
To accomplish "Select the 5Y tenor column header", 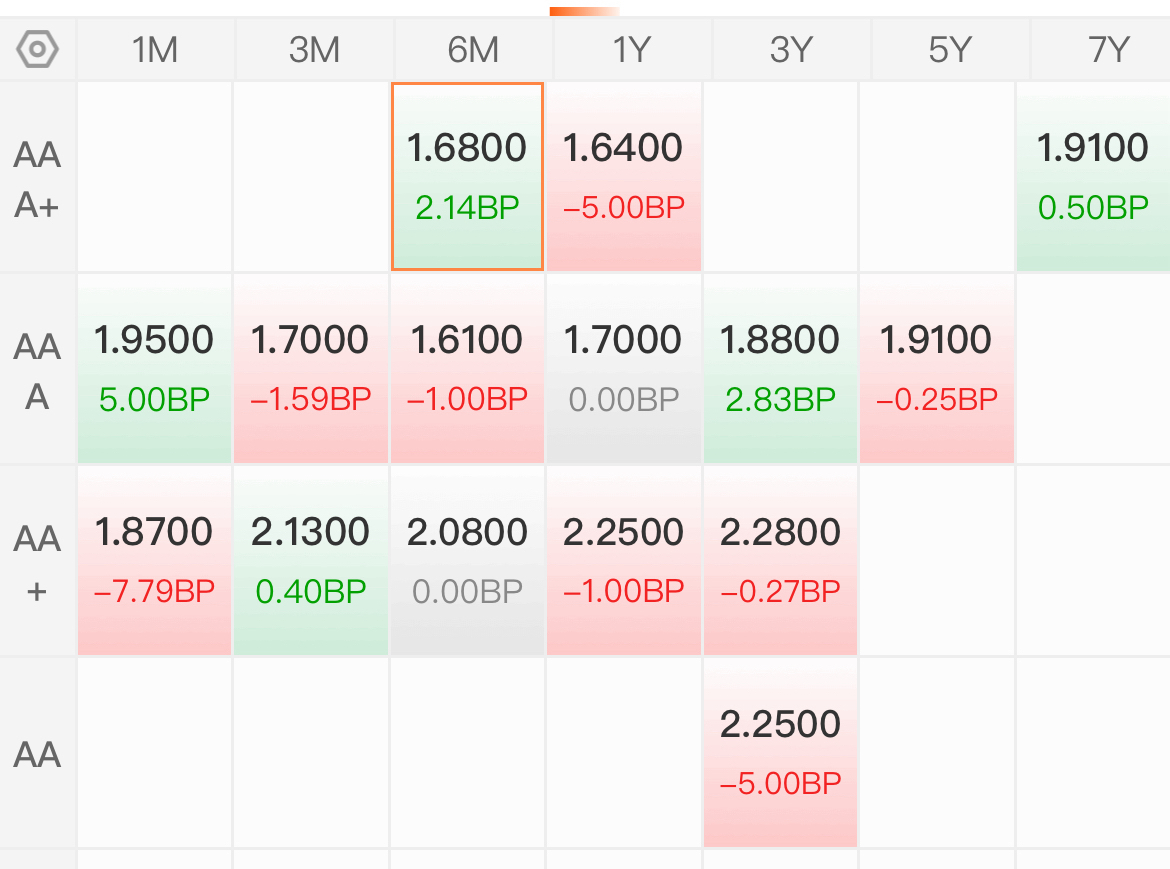I will click(x=950, y=50).
